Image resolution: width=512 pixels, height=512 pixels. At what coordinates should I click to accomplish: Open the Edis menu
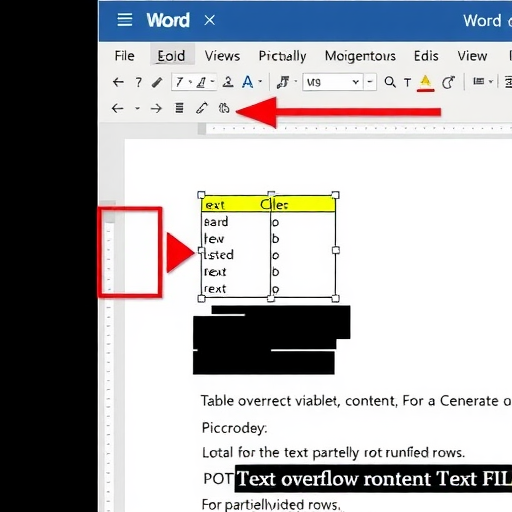click(x=426, y=56)
